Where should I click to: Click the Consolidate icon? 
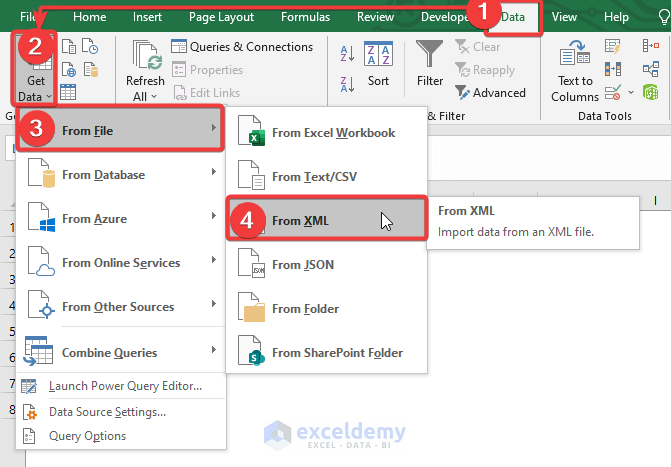tap(650, 46)
